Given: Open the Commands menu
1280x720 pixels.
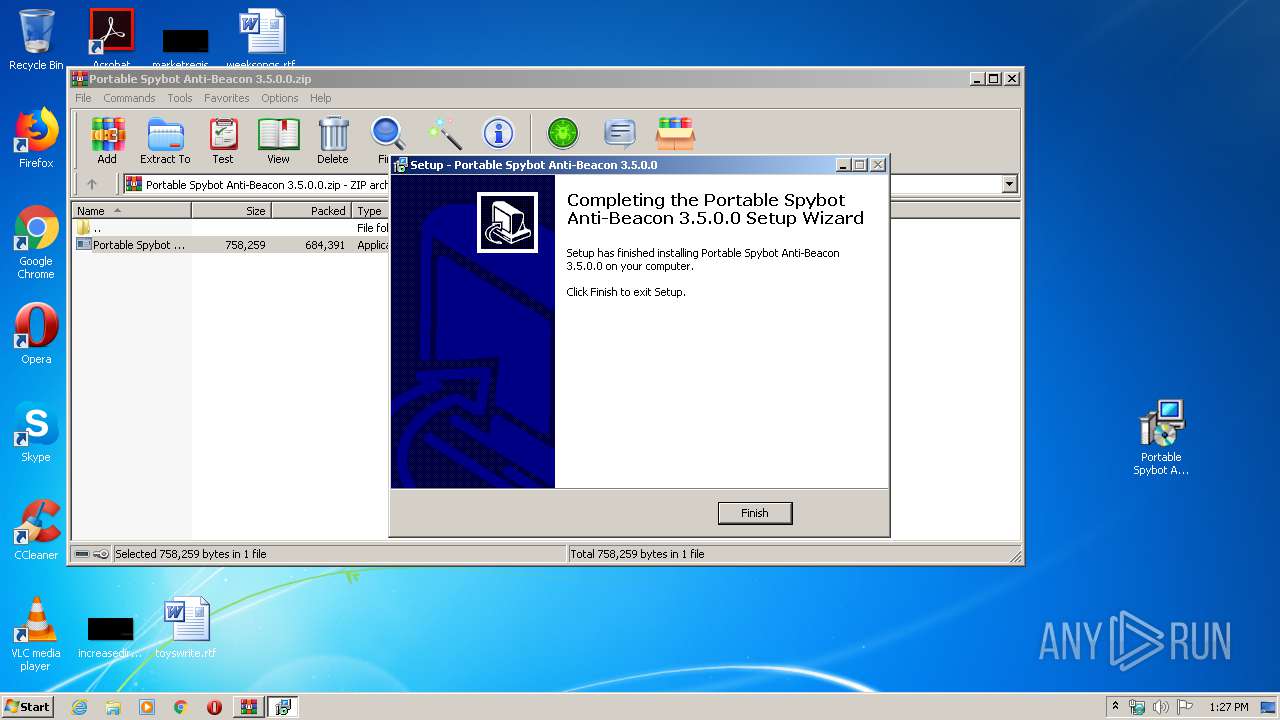Looking at the screenshot, I should [129, 98].
